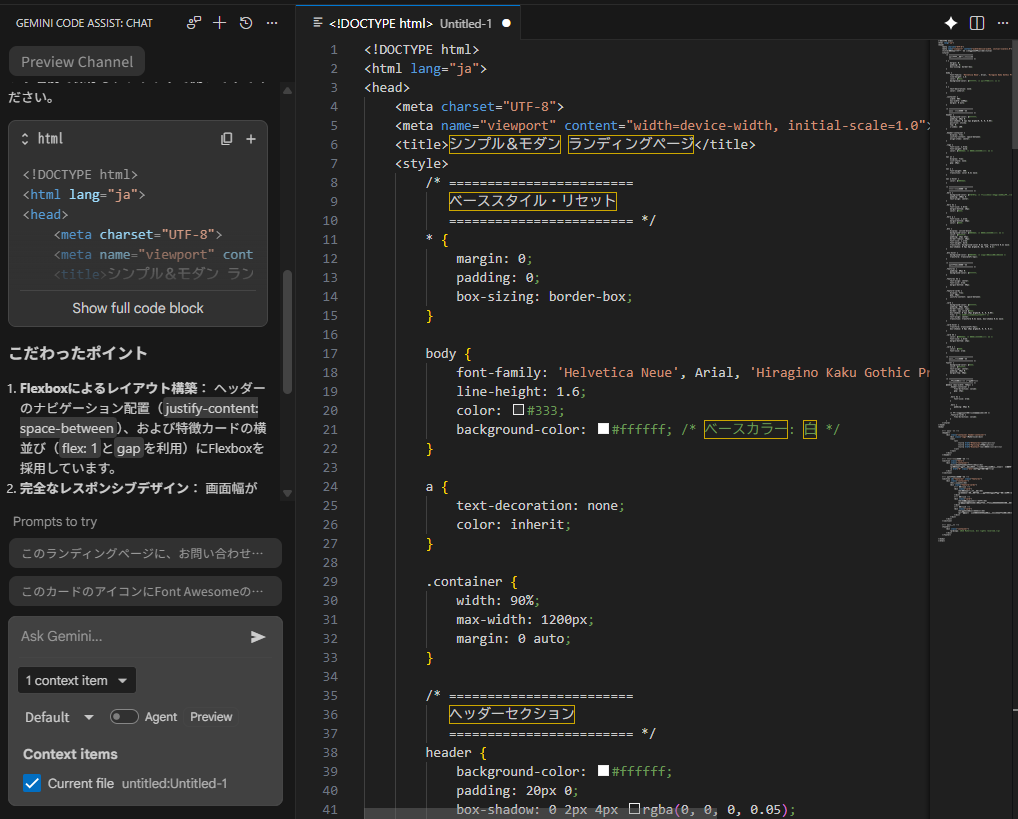Copy the html code block
The width and height of the screenshot is (1018, 819).
227,139
